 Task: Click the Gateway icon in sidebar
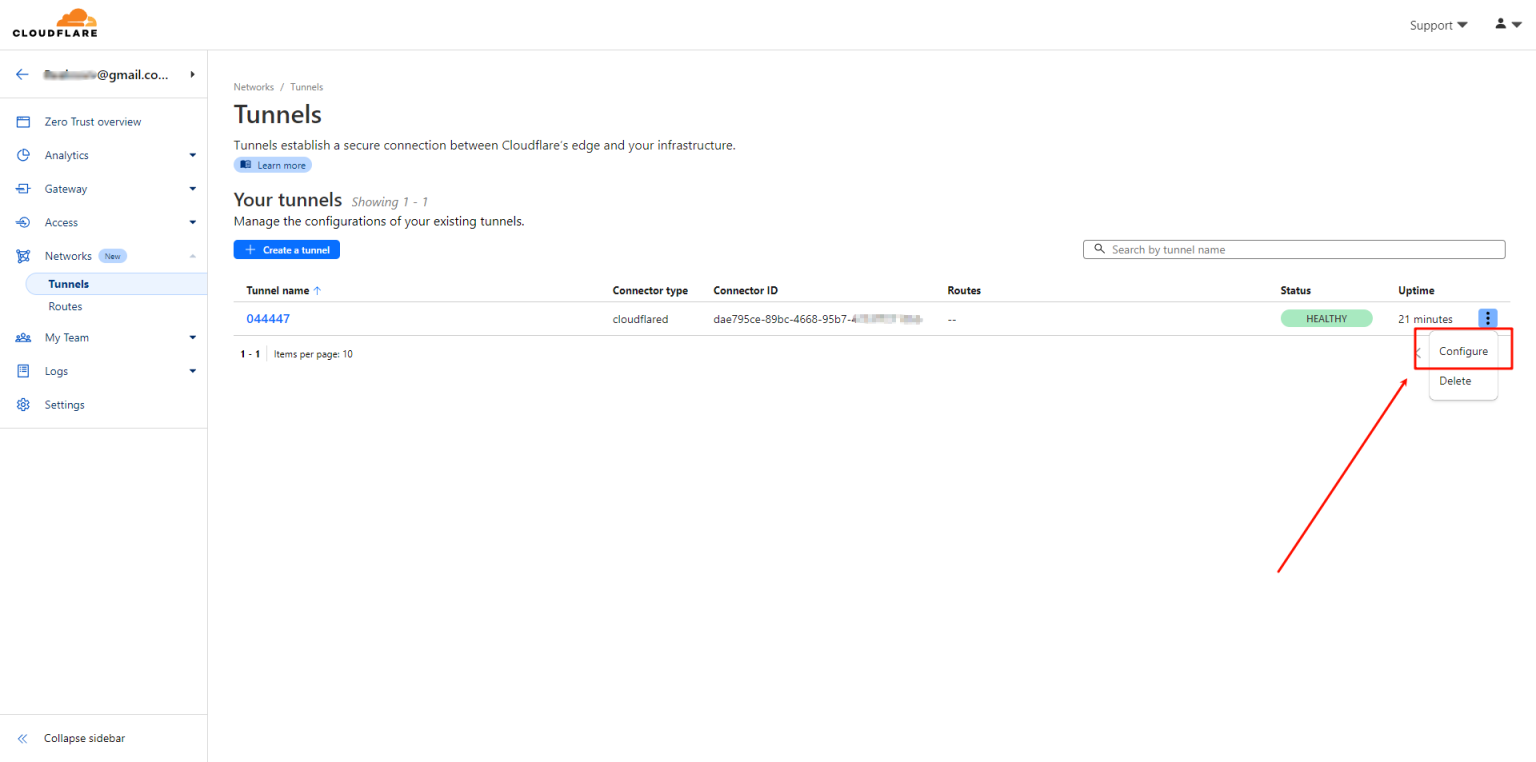click(23, 189)
